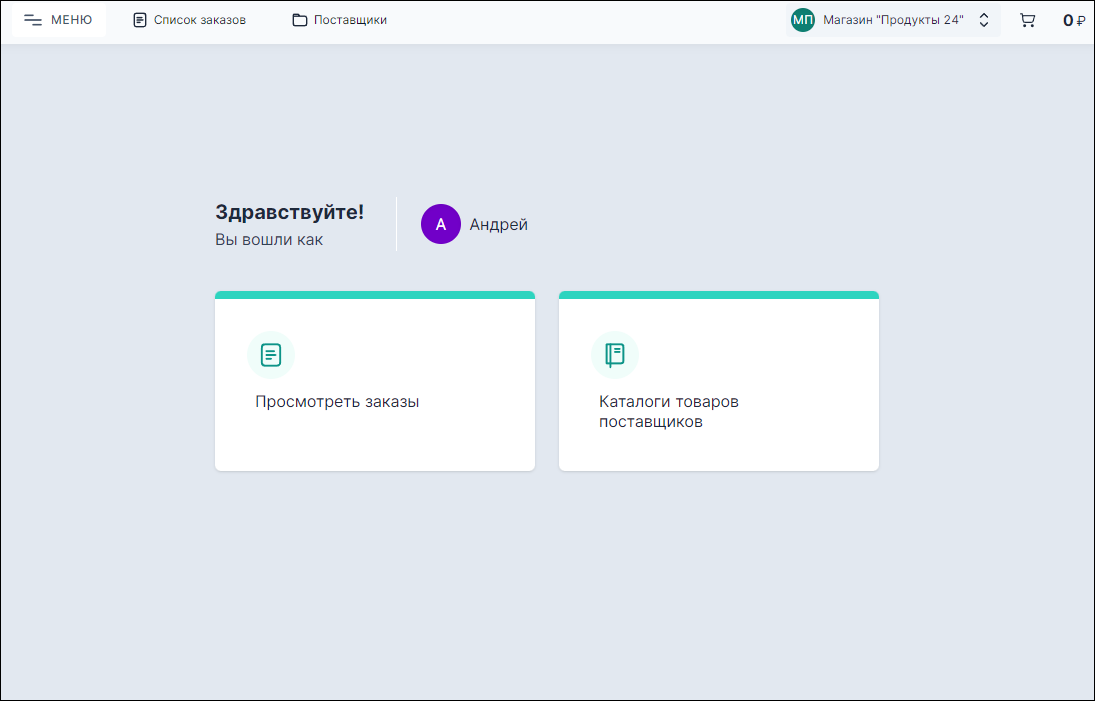Click the book icon on Каталоги товаров card
Viewport: 1095px width, 701px height.
(x=614, y=354)
